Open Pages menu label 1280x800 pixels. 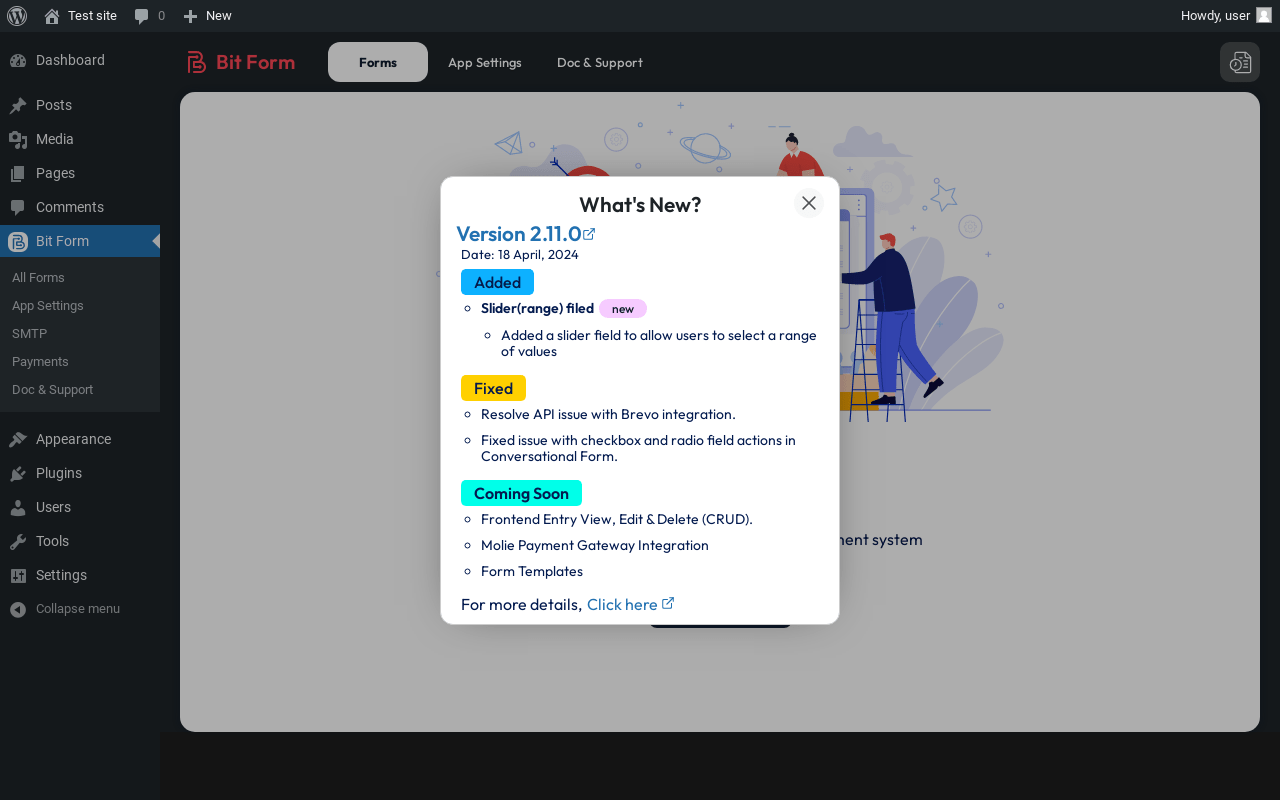pos(56,173)
